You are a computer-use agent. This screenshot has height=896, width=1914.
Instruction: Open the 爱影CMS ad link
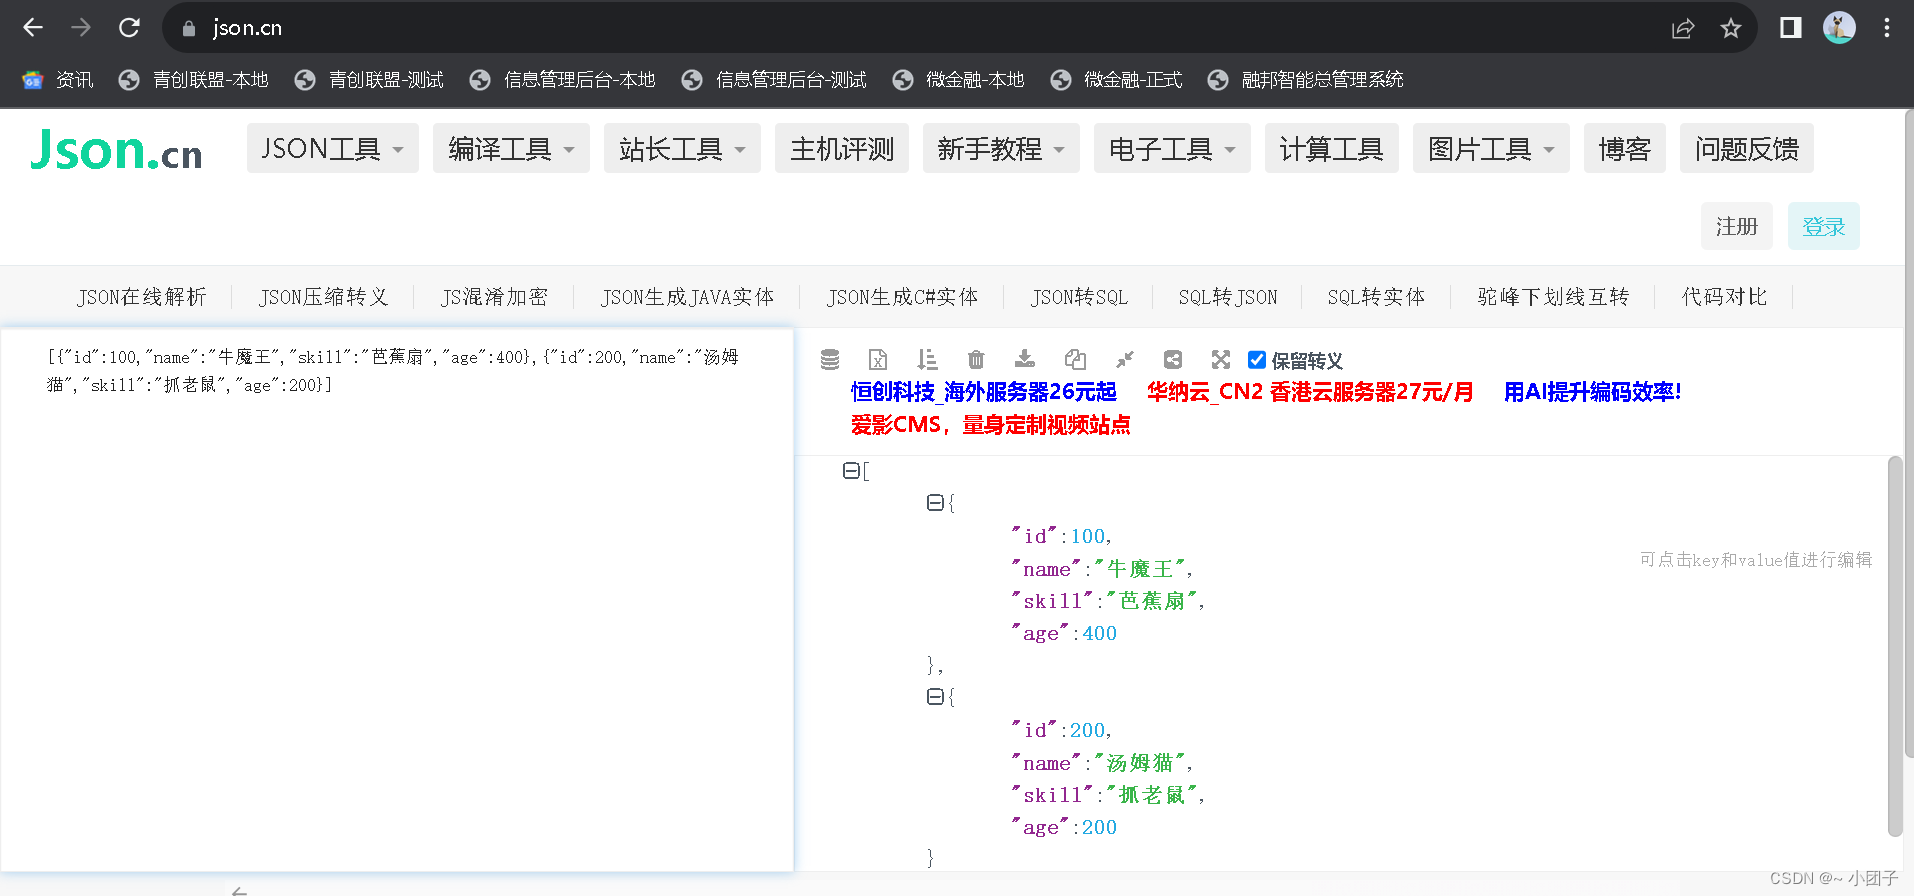(990, 425)
